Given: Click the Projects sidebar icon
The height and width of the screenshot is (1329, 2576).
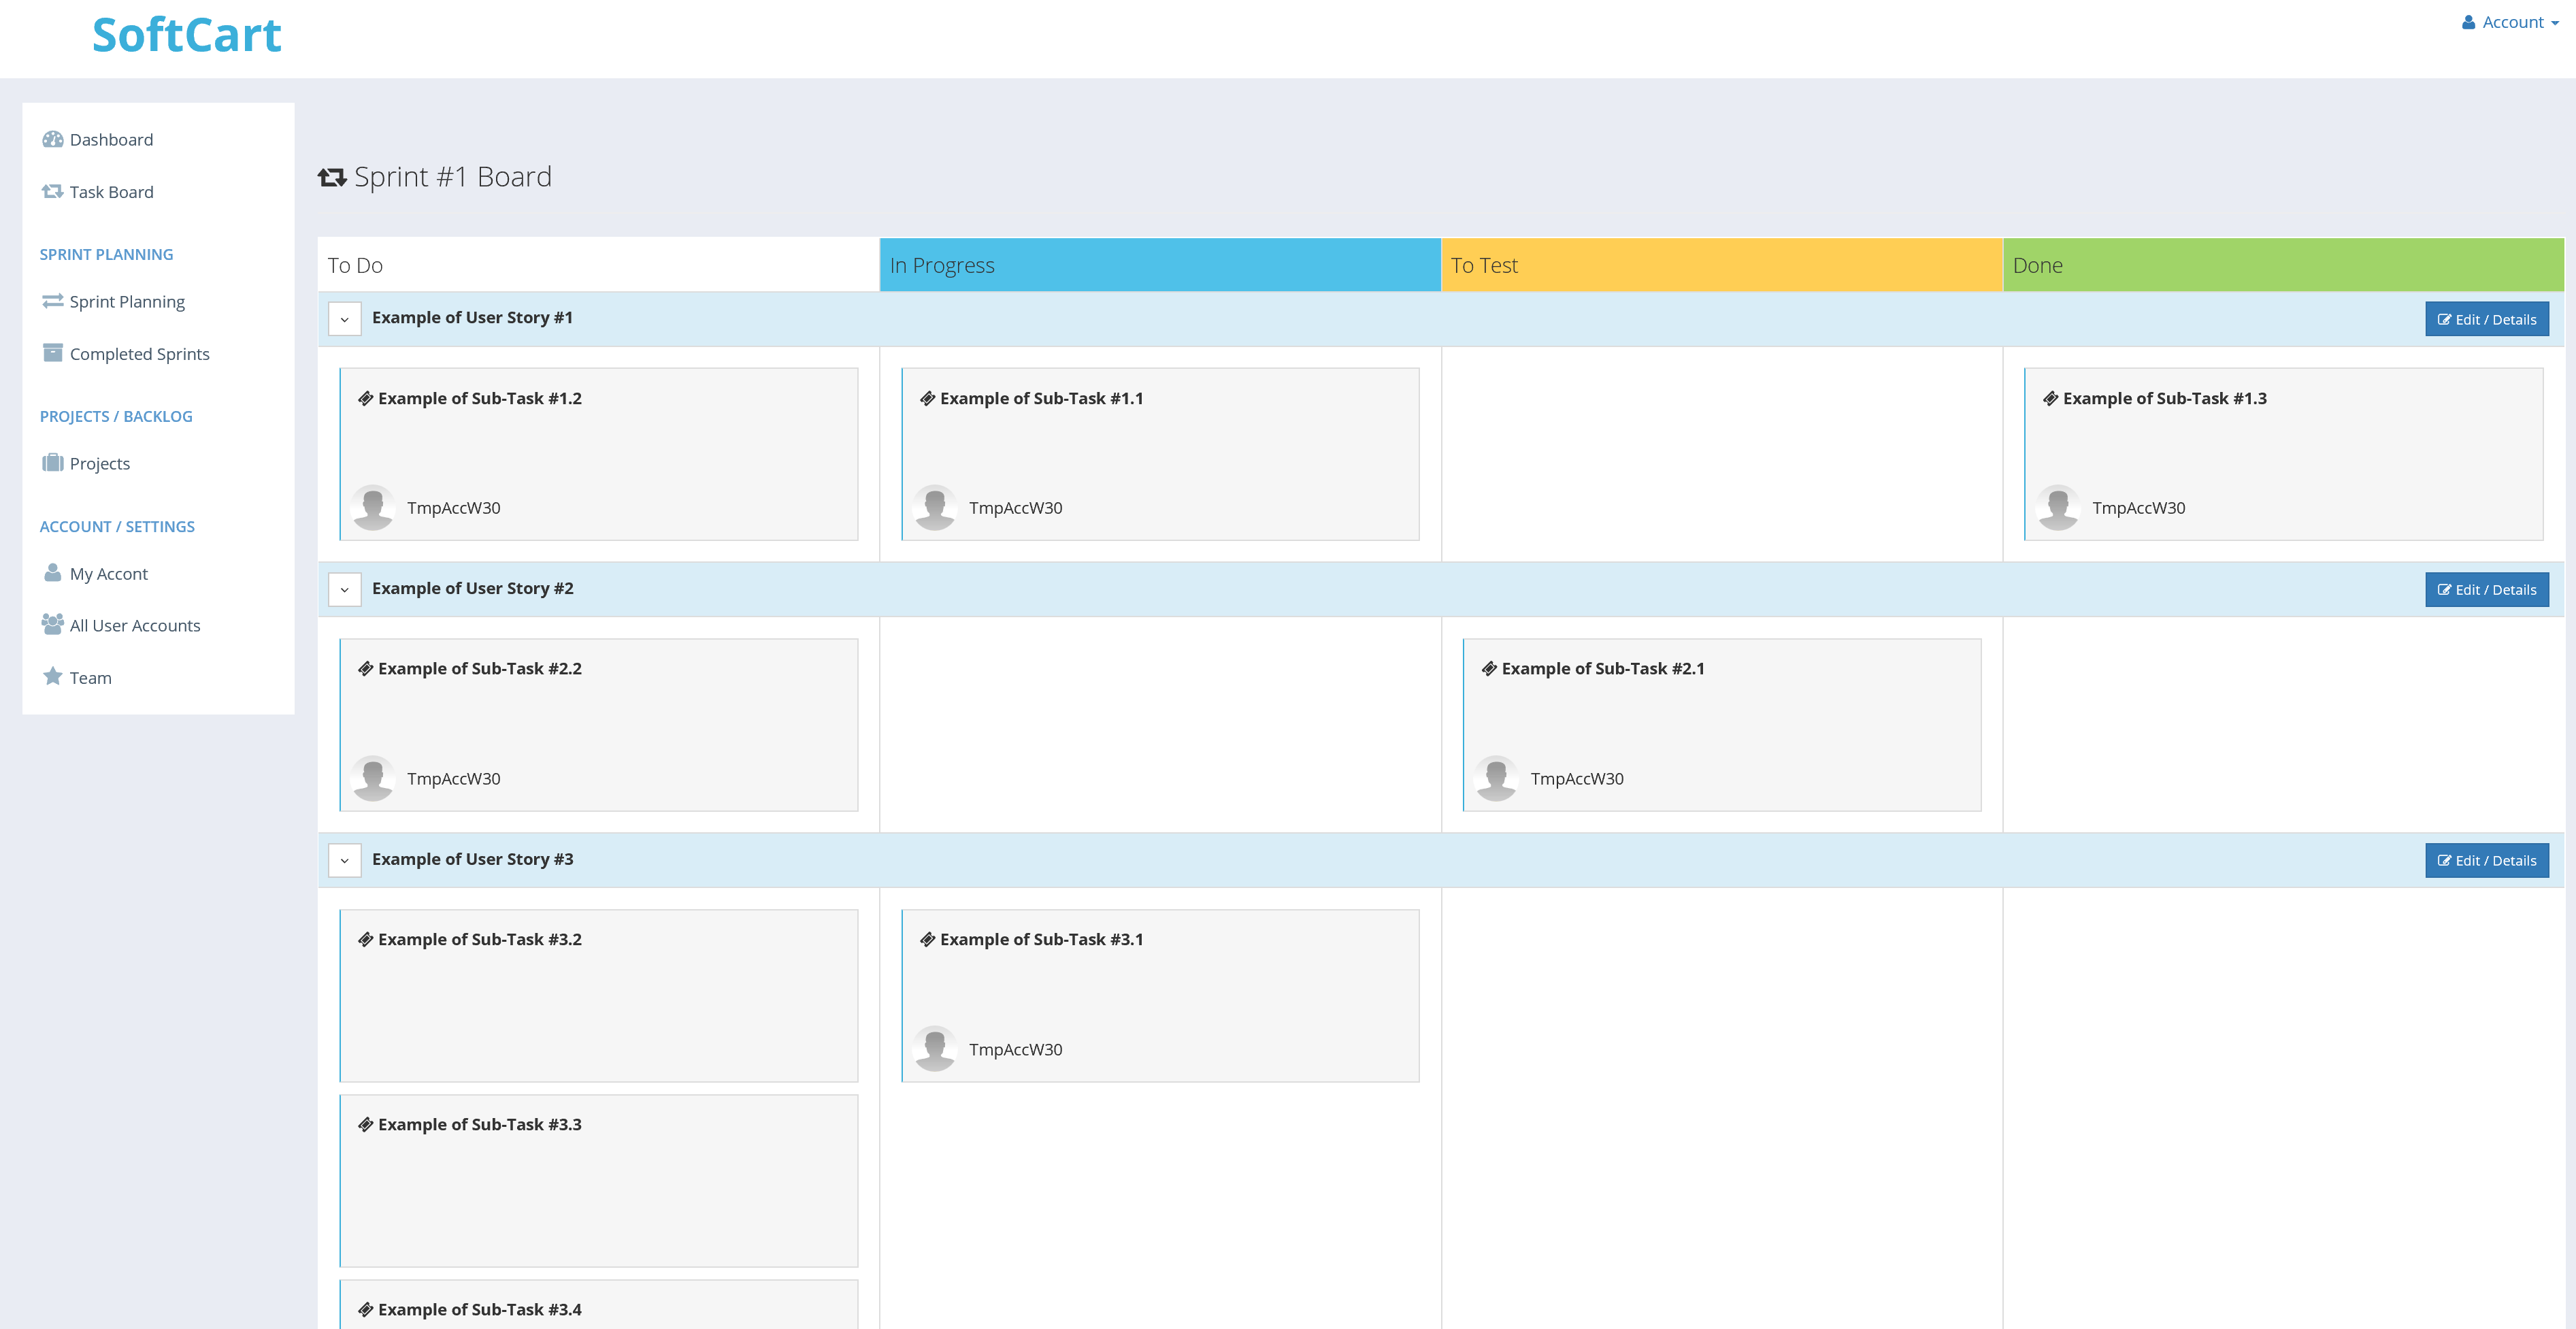Looking at the screenshot, I should click(x=52, y=463).
